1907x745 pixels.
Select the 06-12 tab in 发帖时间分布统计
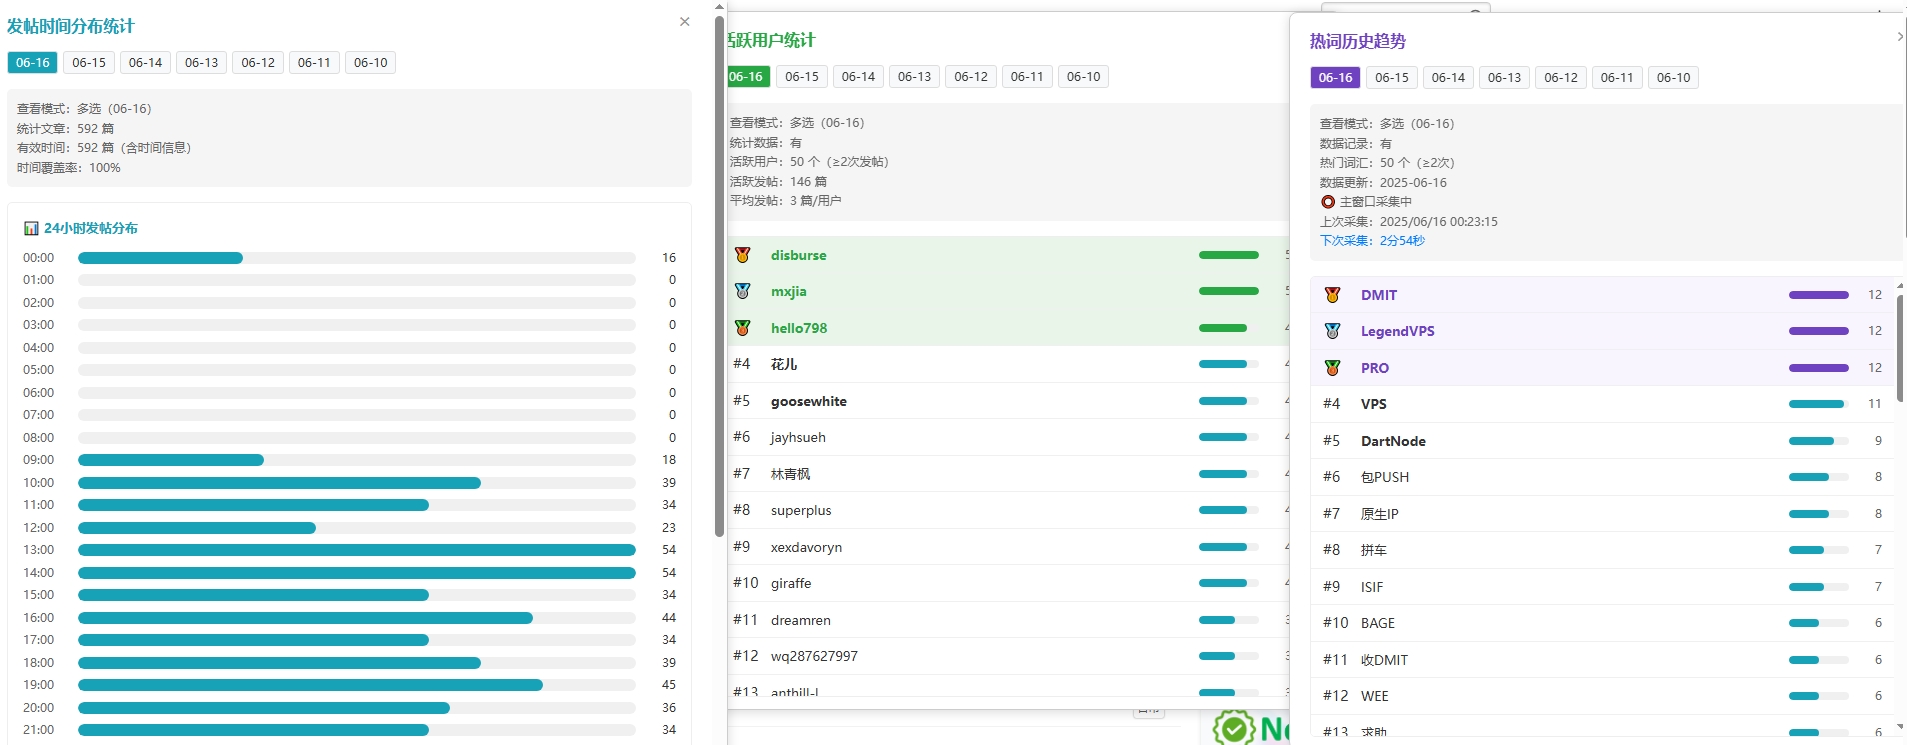(258, 62)
